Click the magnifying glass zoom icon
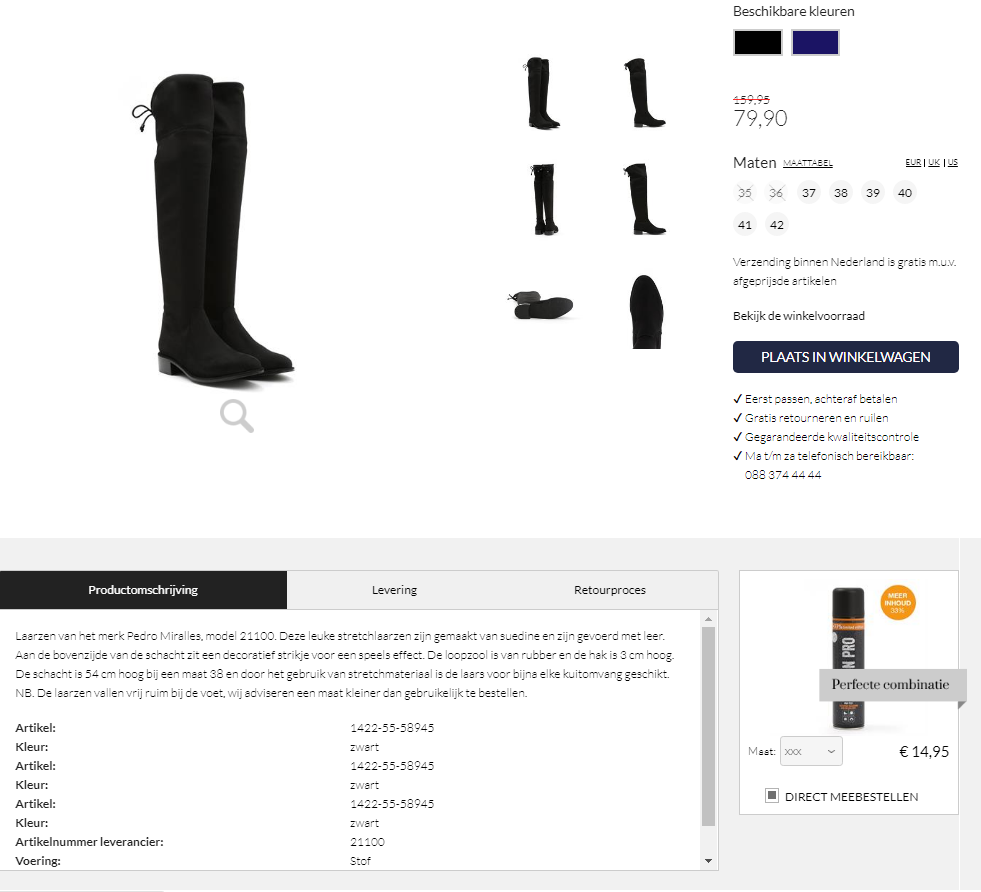The image size is (981, 892). [x=237, y=416]
